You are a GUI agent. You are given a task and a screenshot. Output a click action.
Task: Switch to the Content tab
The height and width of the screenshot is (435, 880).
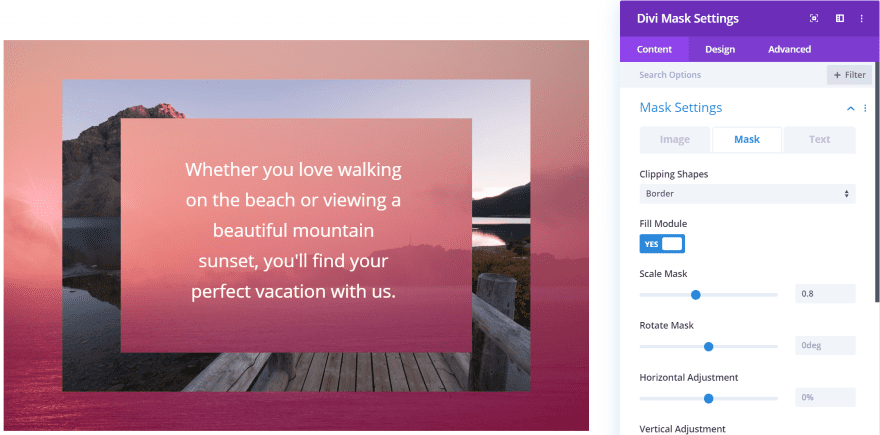point(654,49)
